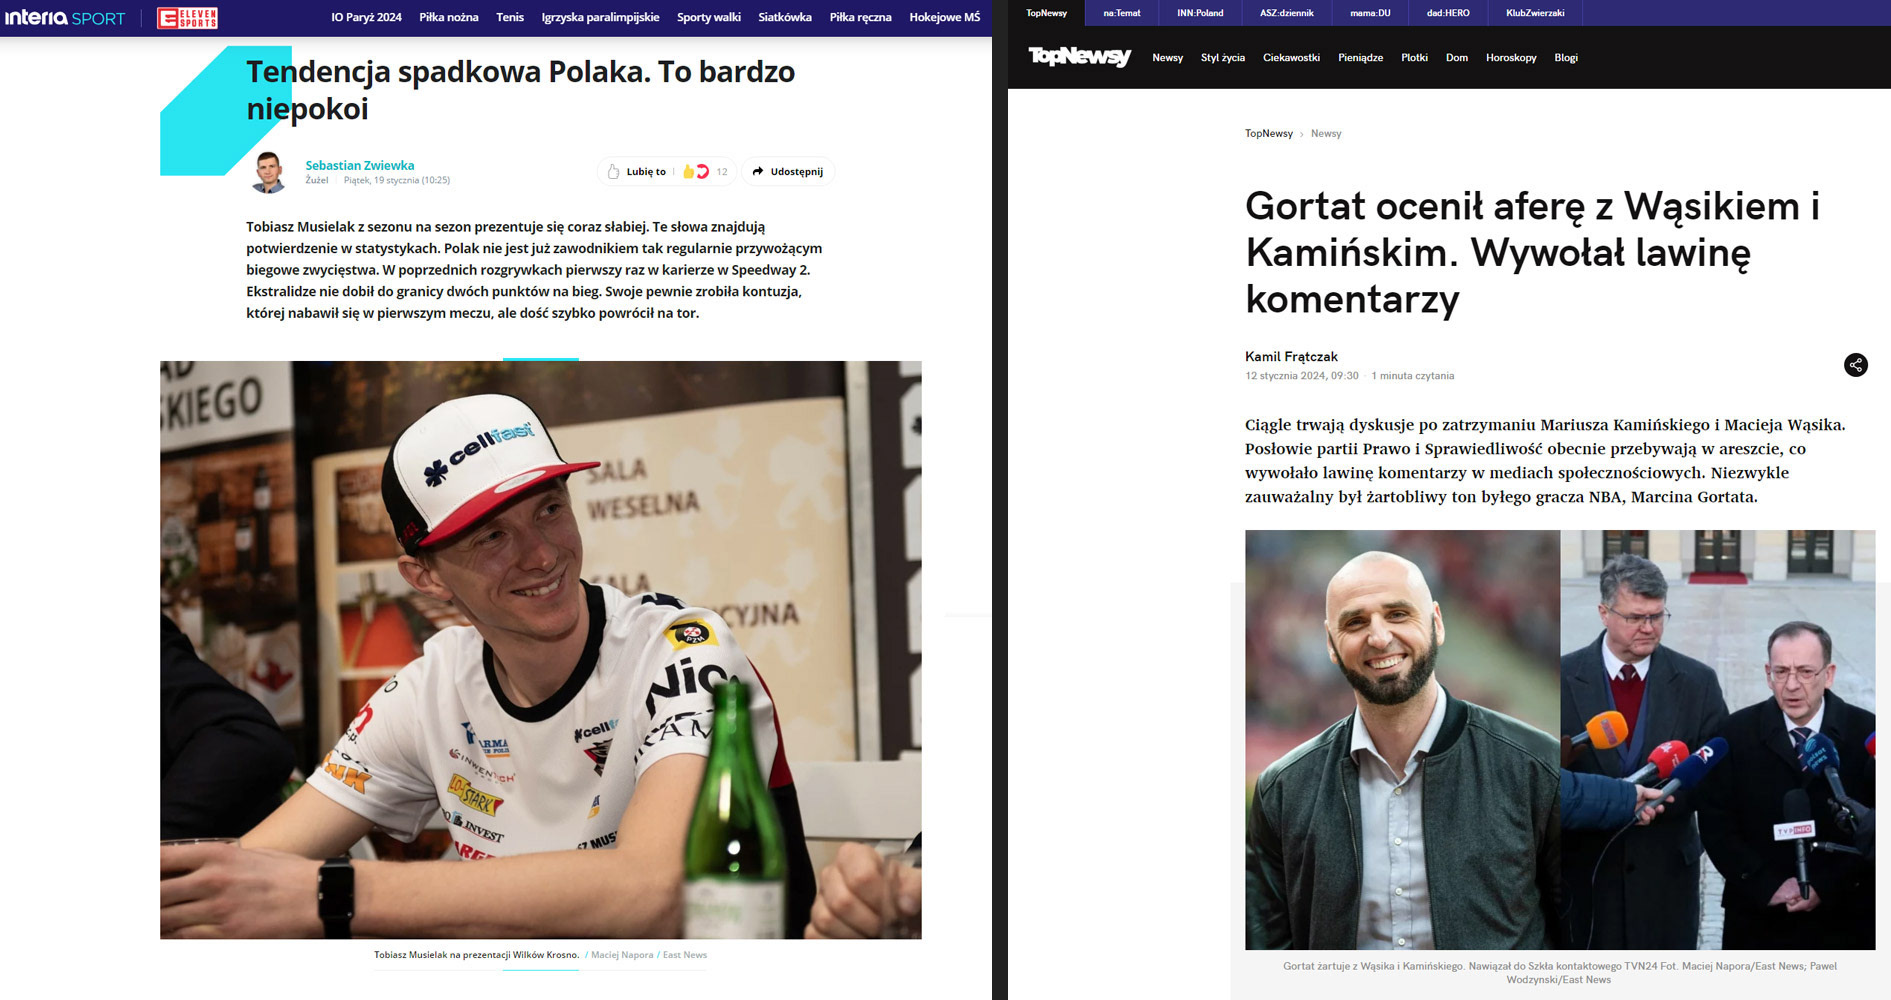
Task: Click the Tobiasz Musielak article photo
Action: pos(541,650)
